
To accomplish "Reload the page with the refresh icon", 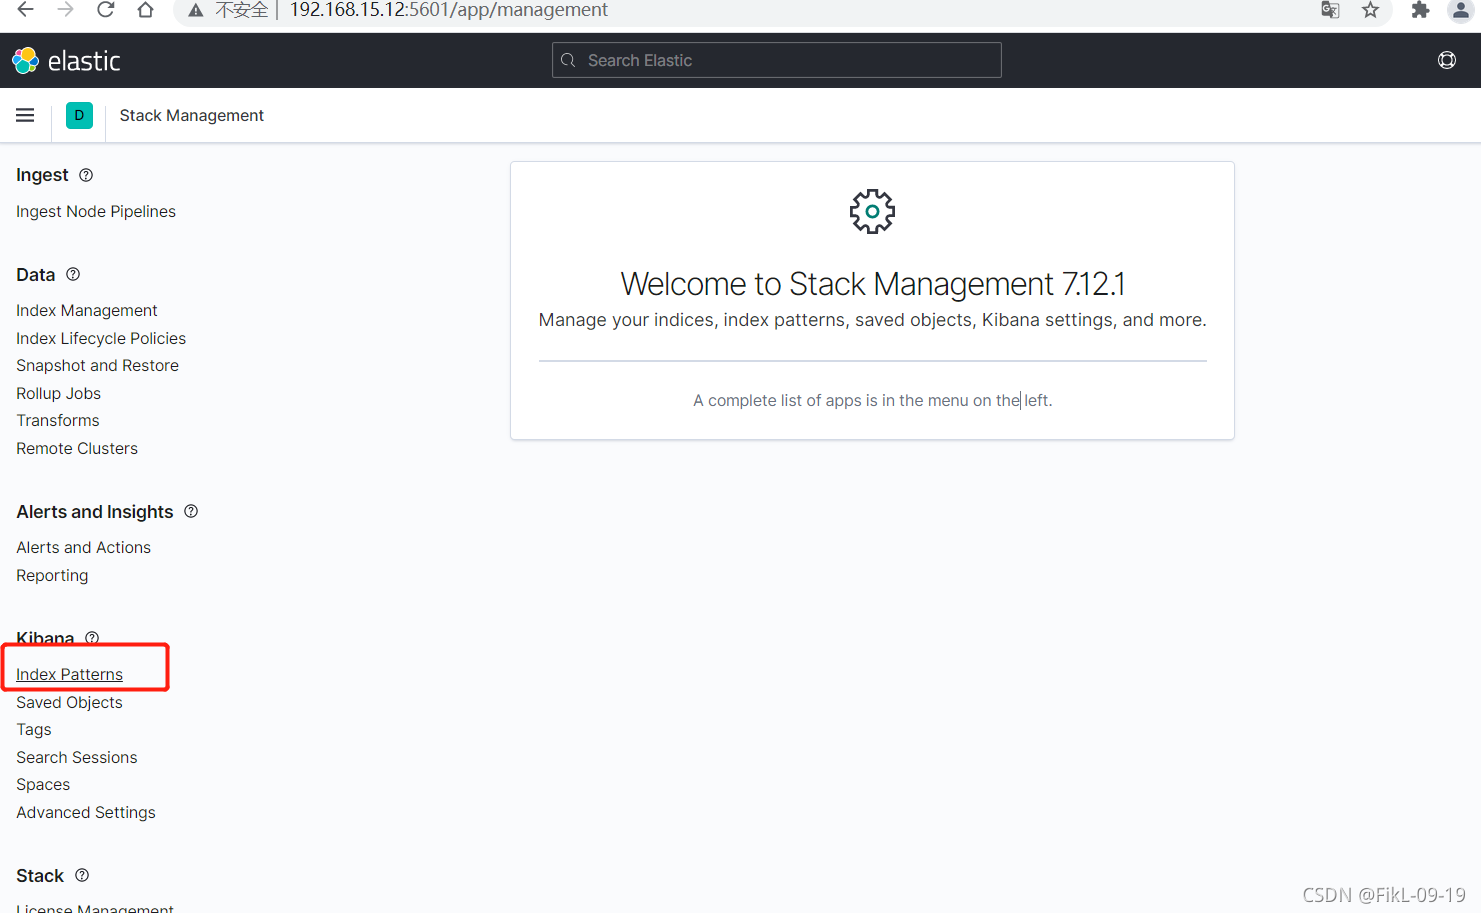I will 106,10.
